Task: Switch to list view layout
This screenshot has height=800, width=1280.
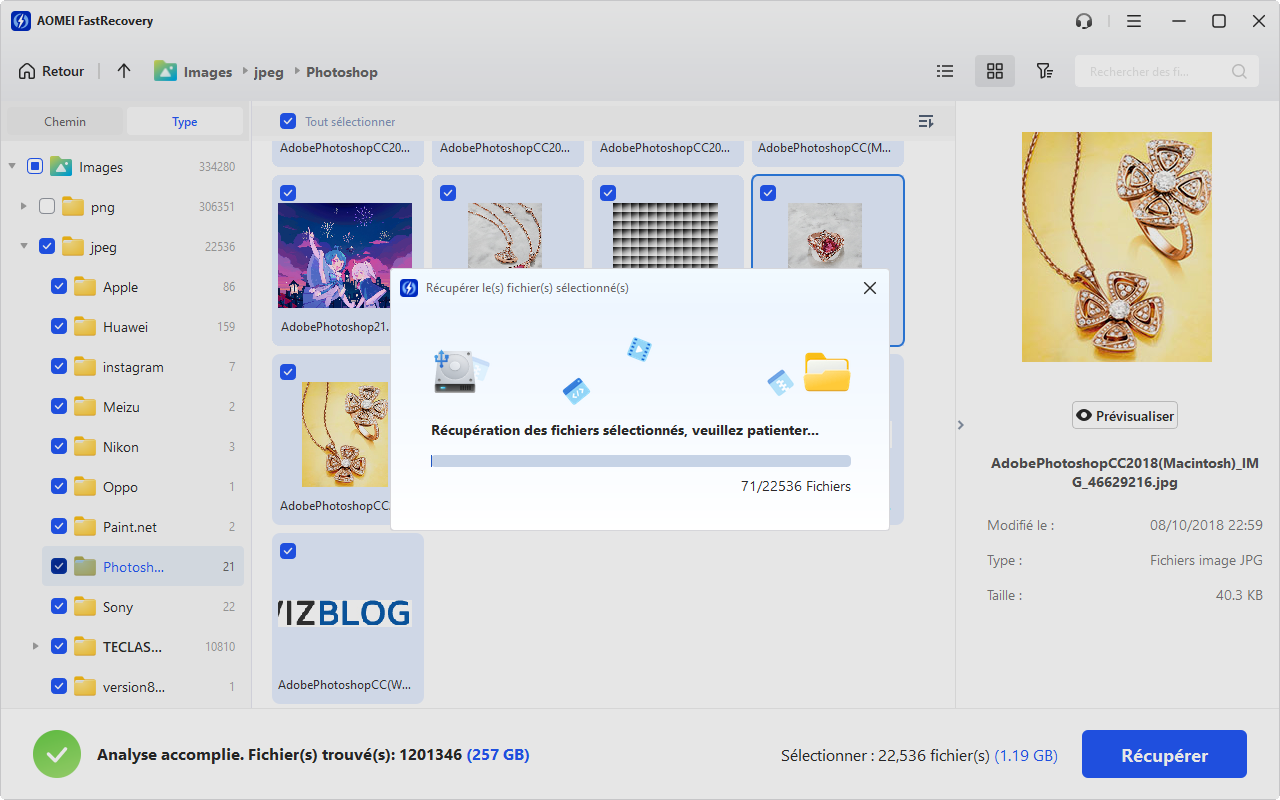Action: [945, 71]
